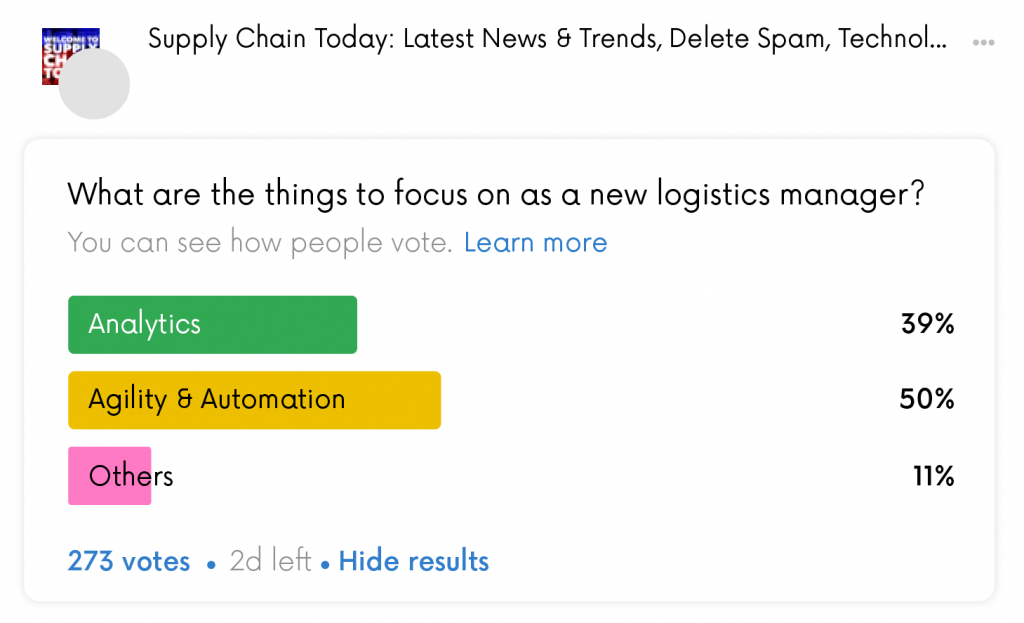Click the right end of the pink Others bar

[x=146, y=475]
